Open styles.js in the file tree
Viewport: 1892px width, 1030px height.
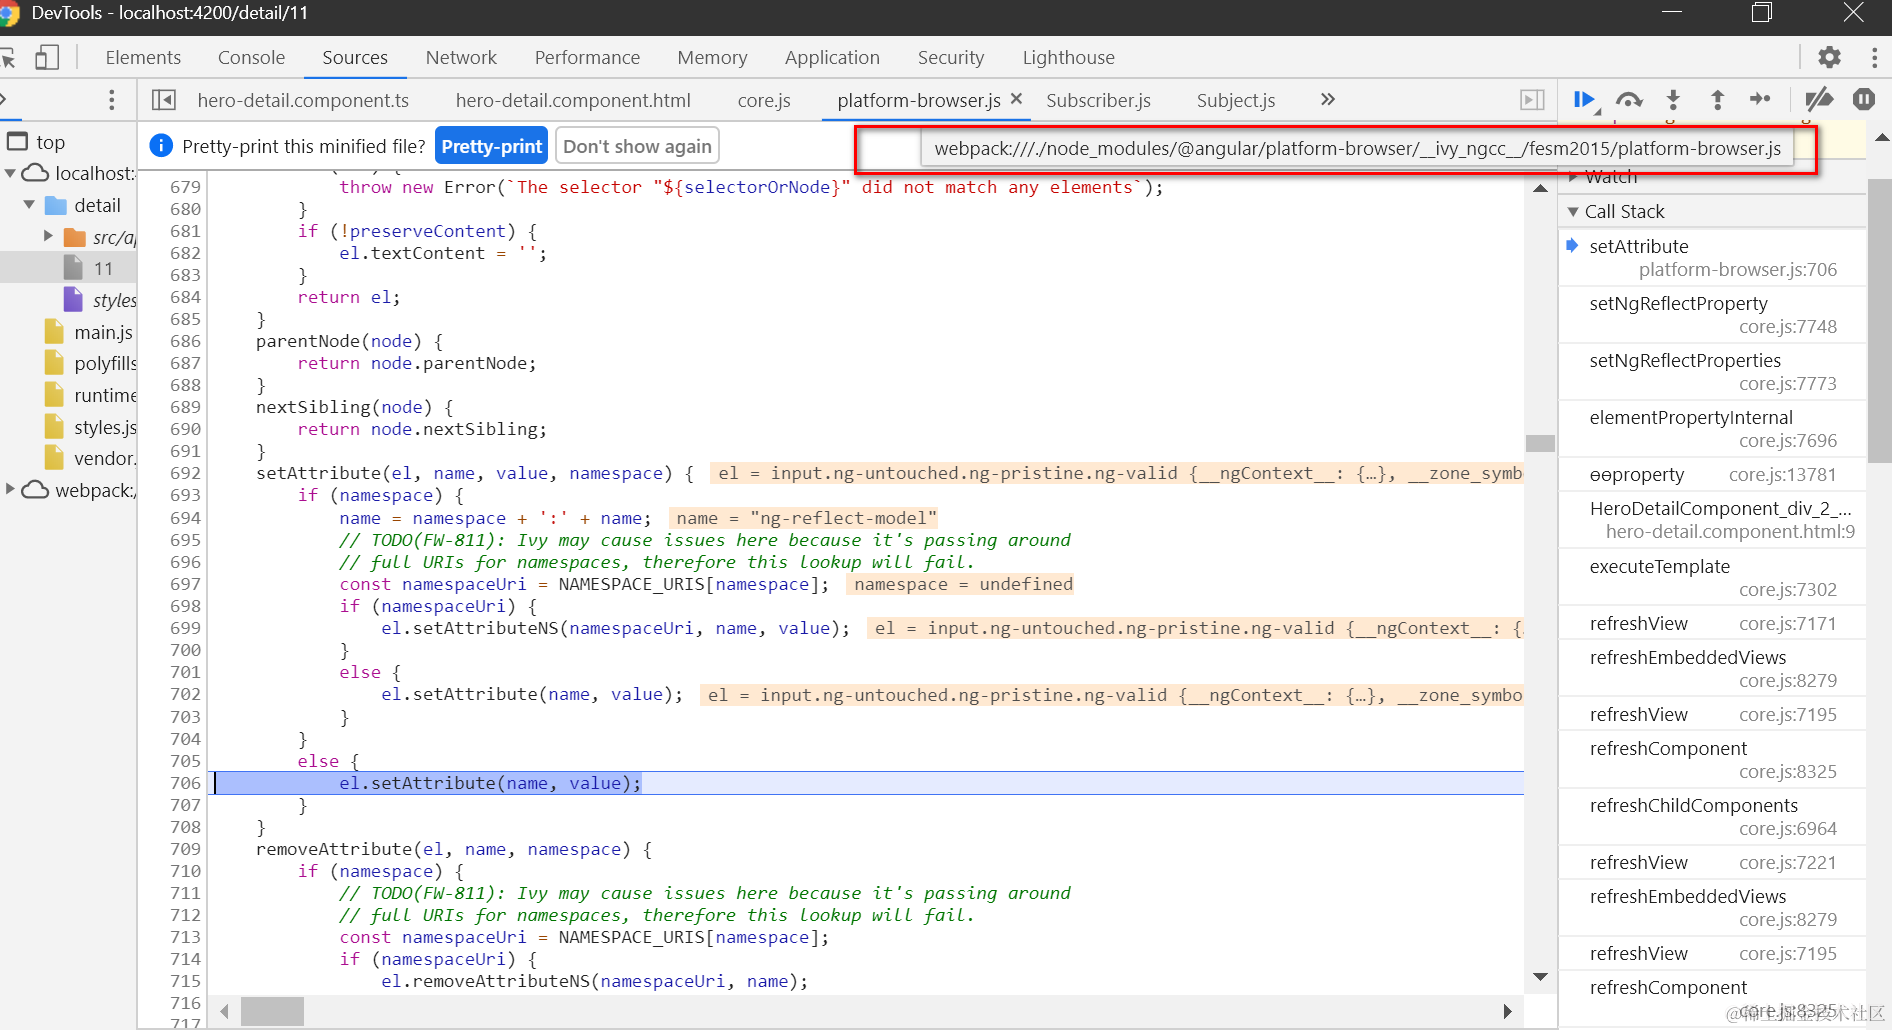point(105,427)
